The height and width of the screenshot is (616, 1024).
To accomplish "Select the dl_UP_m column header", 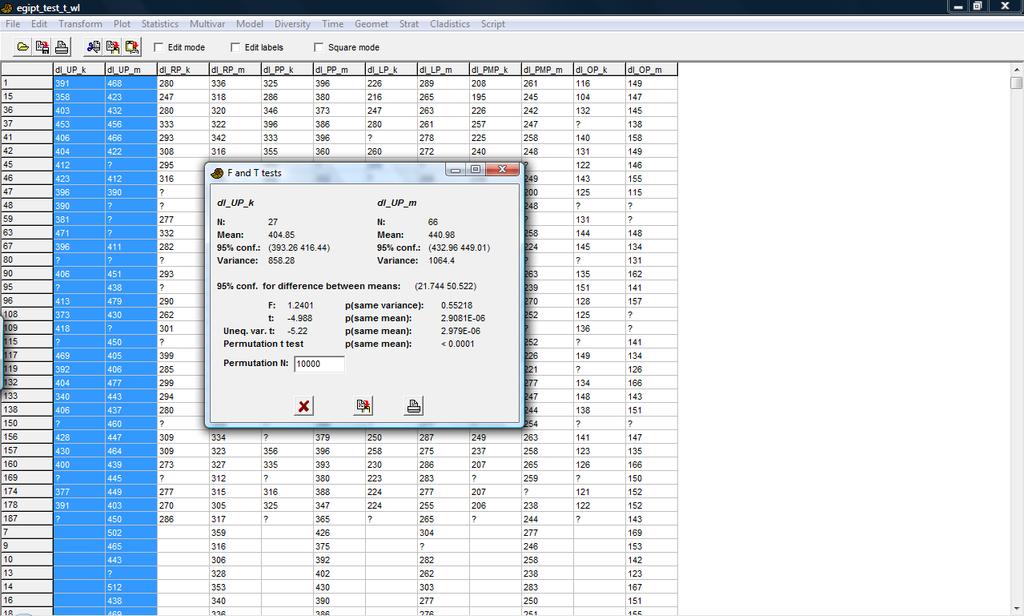I will pyautogui.click(x=131, y=69).
